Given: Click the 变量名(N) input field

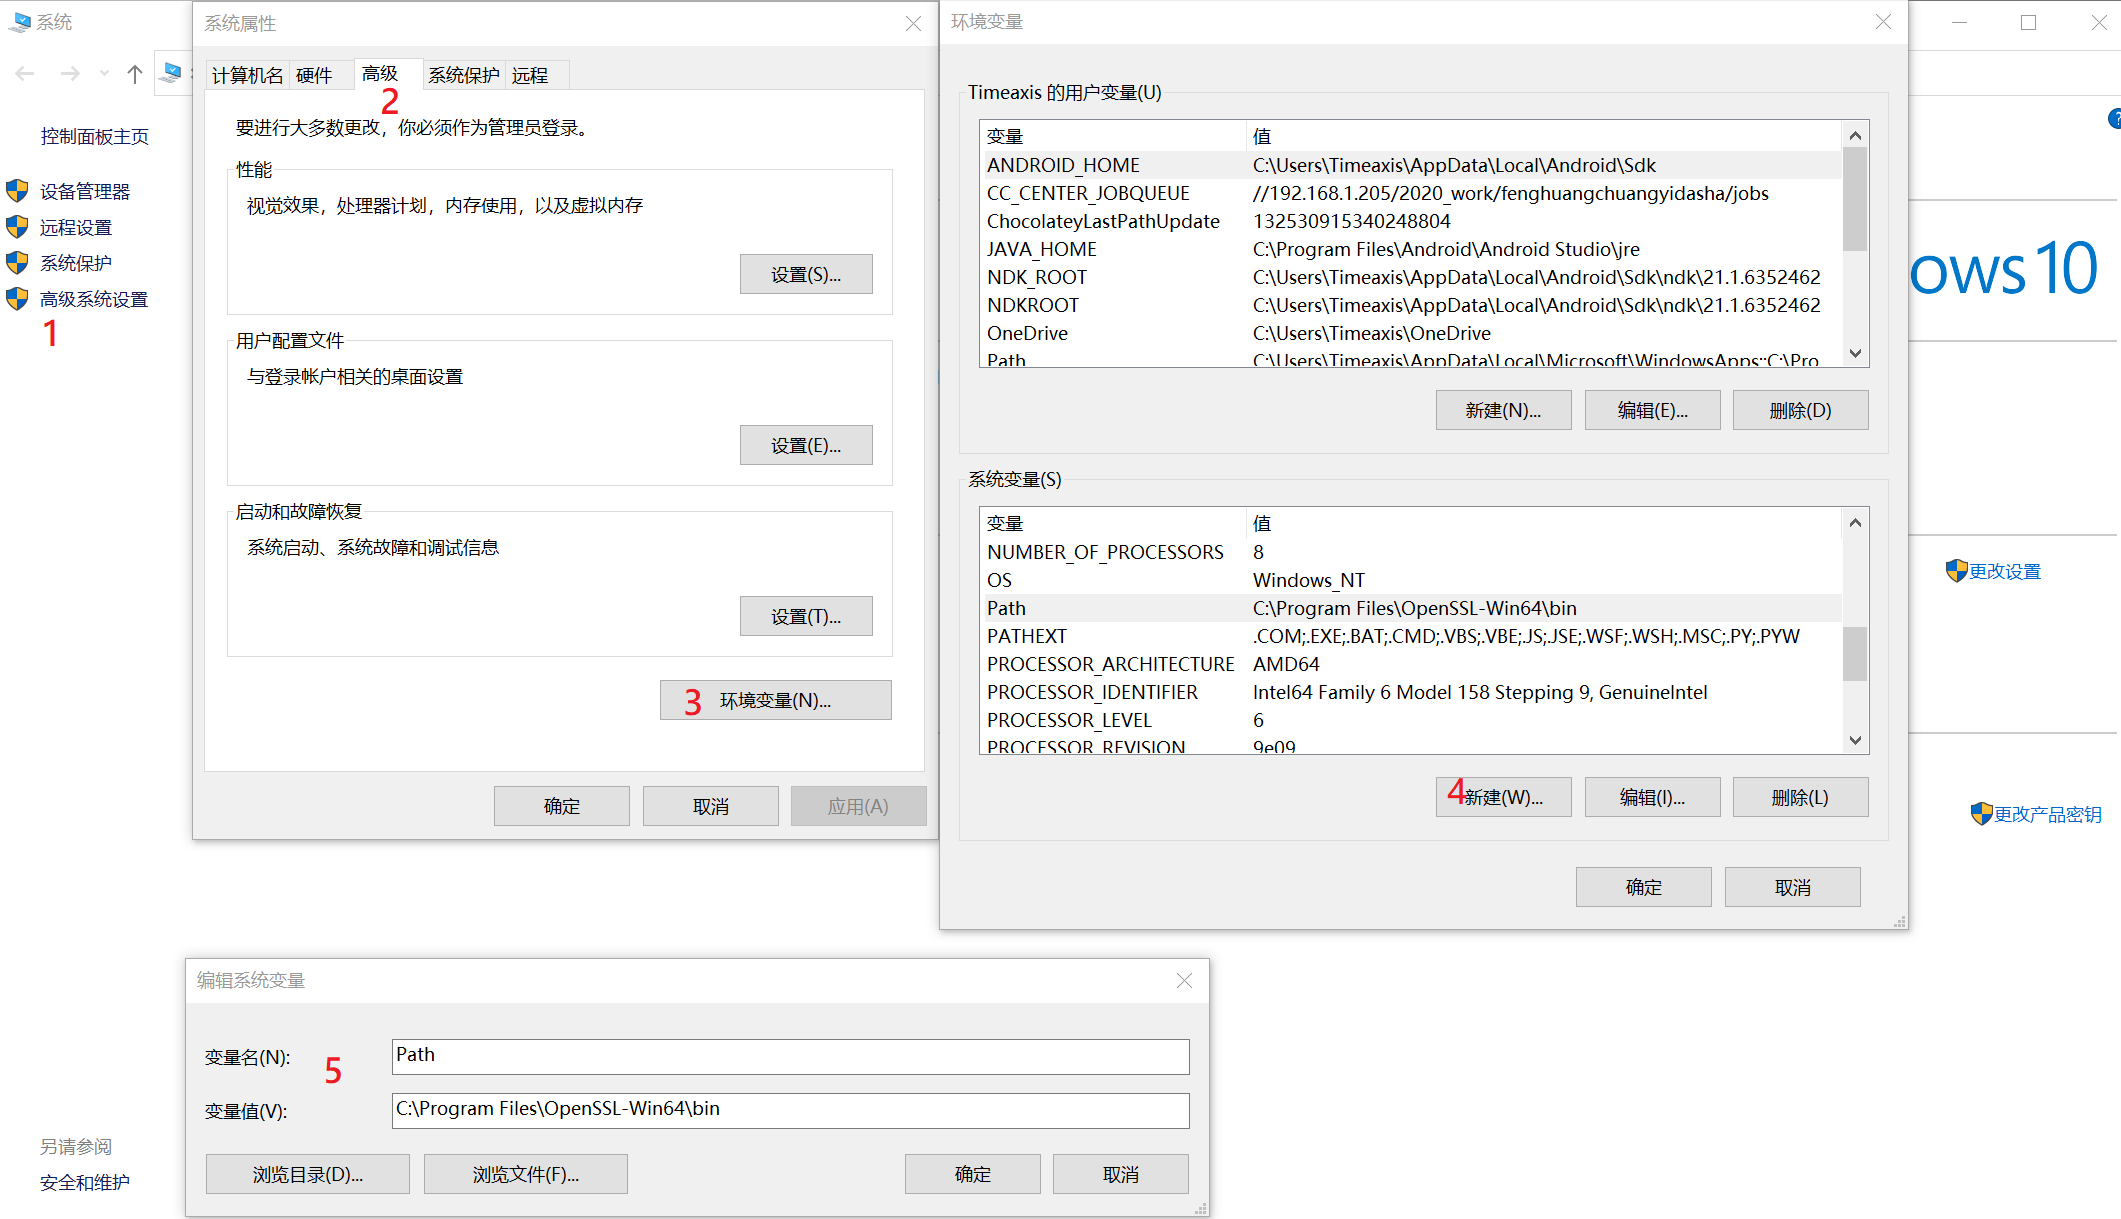Looking at the screenshot, I should pyautogui.click(x=791, y=1056).
